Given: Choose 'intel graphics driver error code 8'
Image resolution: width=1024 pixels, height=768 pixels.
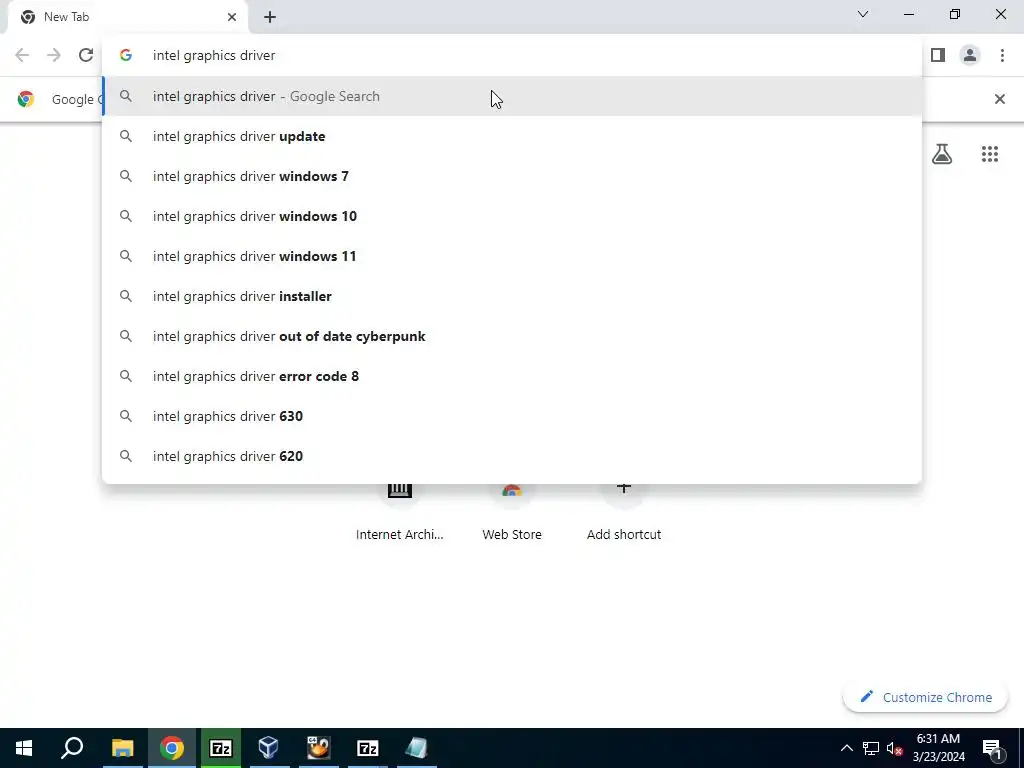Looking at the screenshot, I should 512,376.
